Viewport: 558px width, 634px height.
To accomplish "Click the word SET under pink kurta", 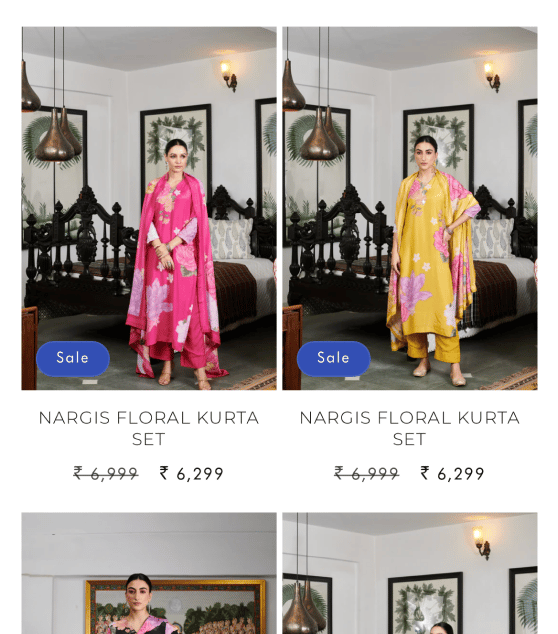I will click(x=149, y=440).
